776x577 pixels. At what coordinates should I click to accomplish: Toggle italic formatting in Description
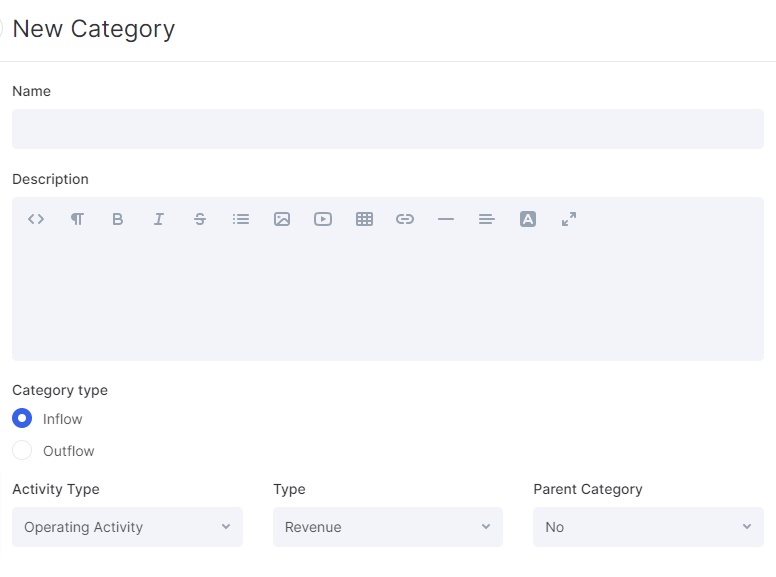tap(159, 219)
